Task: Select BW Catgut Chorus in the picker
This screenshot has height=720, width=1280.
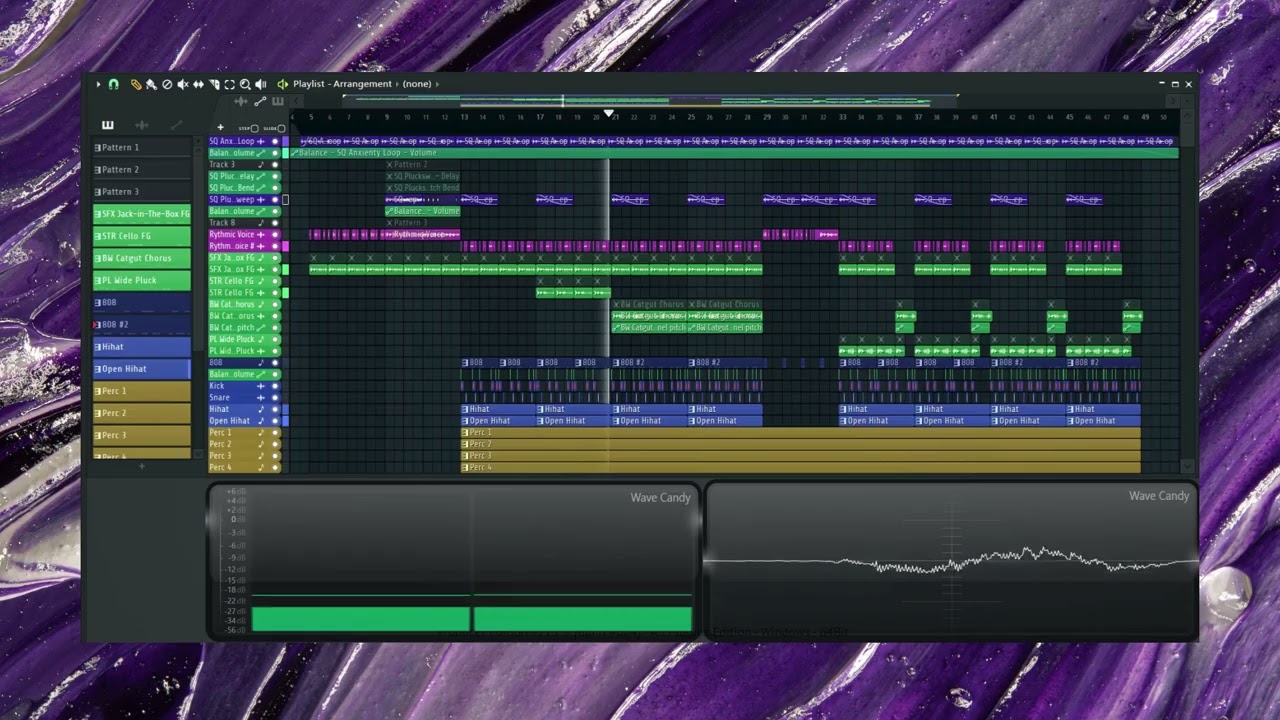Action: pos(142,258)
